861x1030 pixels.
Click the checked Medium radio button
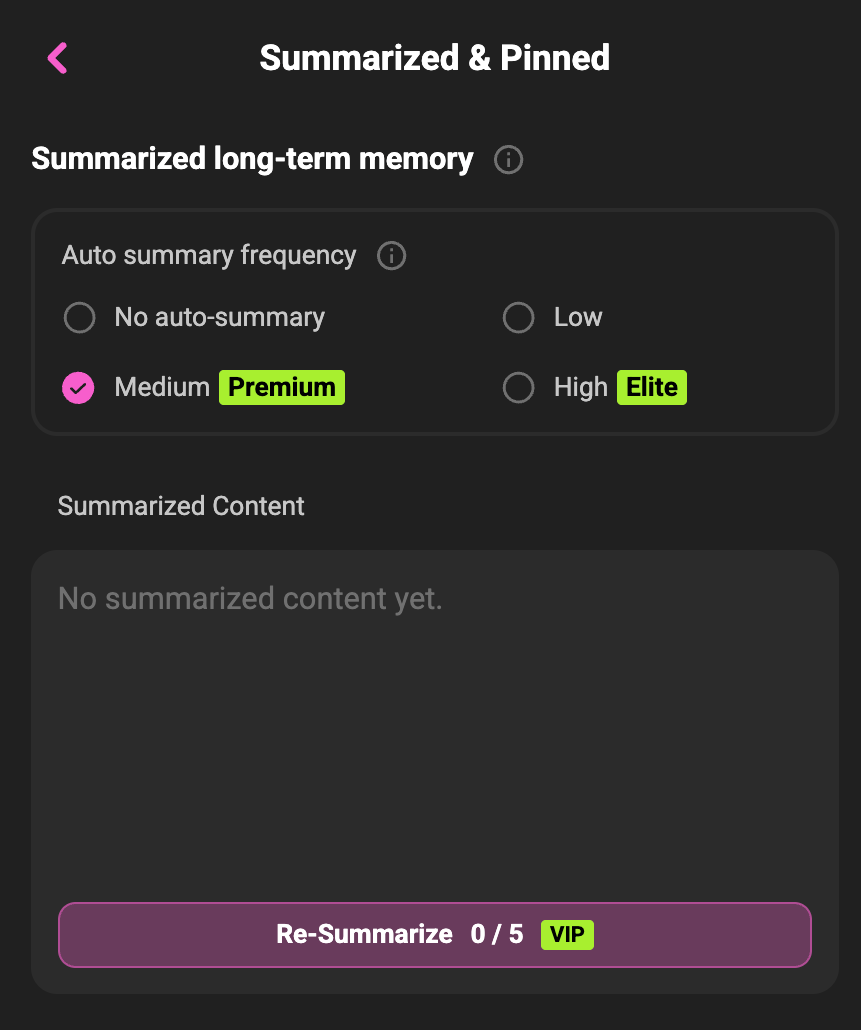click(78, 388)
